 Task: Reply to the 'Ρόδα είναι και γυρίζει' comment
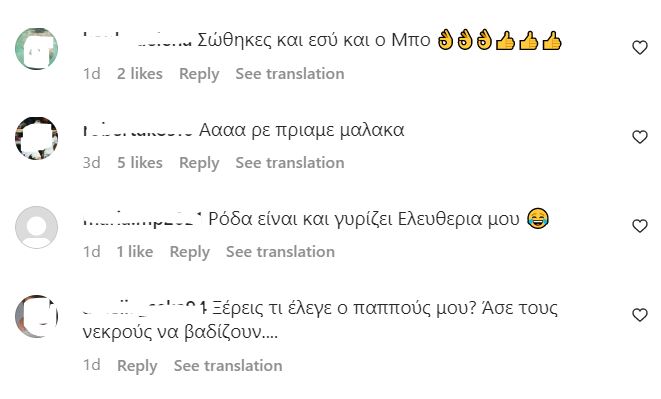[190, 252]
